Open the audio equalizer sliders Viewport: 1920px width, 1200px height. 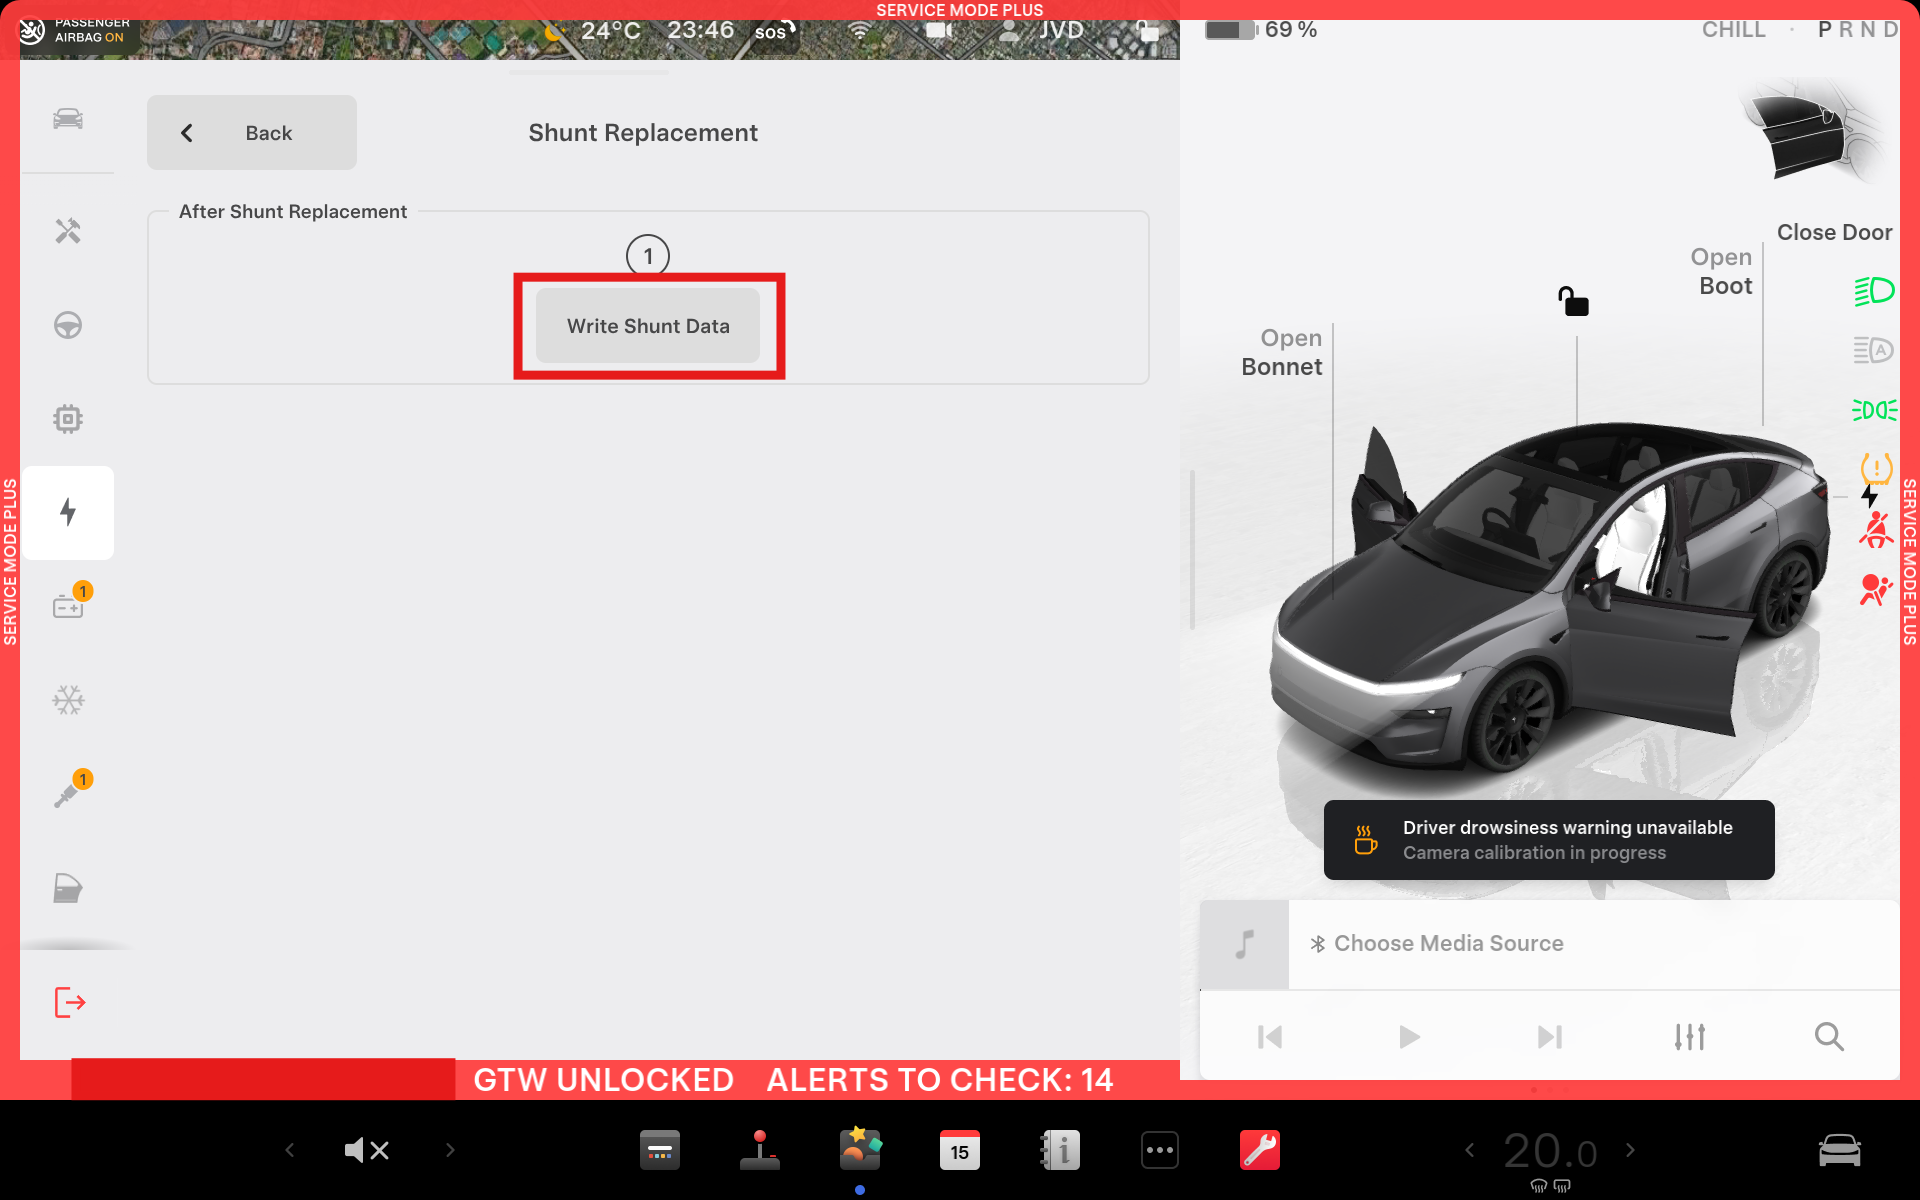coord(1689,1037)
